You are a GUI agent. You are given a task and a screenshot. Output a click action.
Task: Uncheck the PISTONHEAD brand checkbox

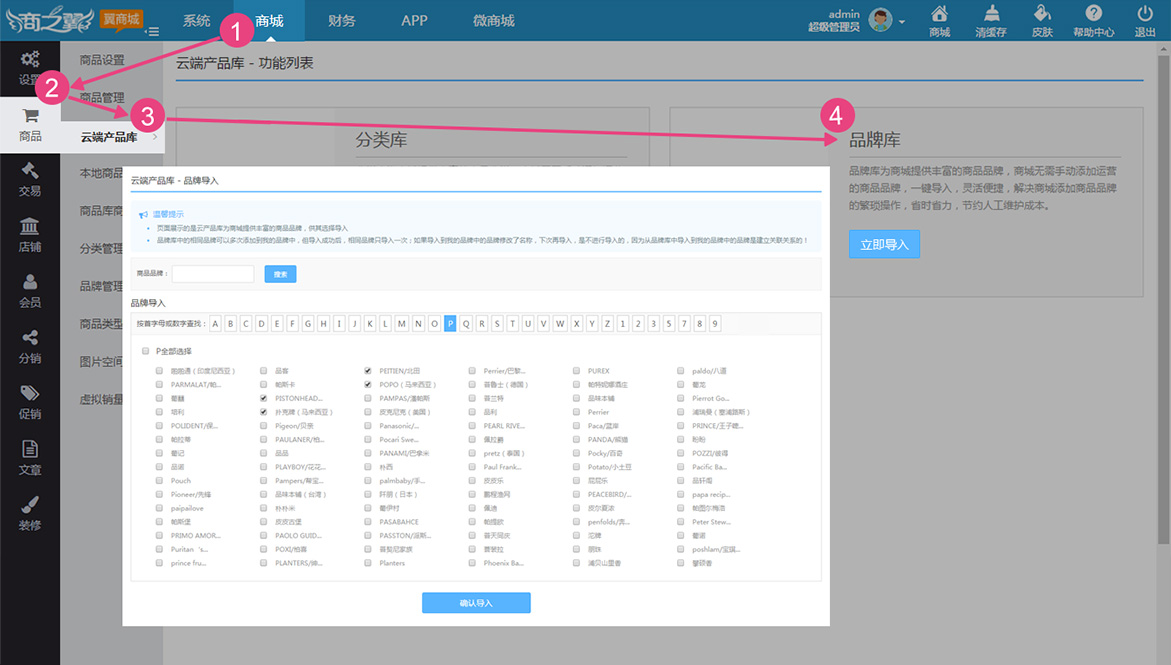[x=264, y=398]
